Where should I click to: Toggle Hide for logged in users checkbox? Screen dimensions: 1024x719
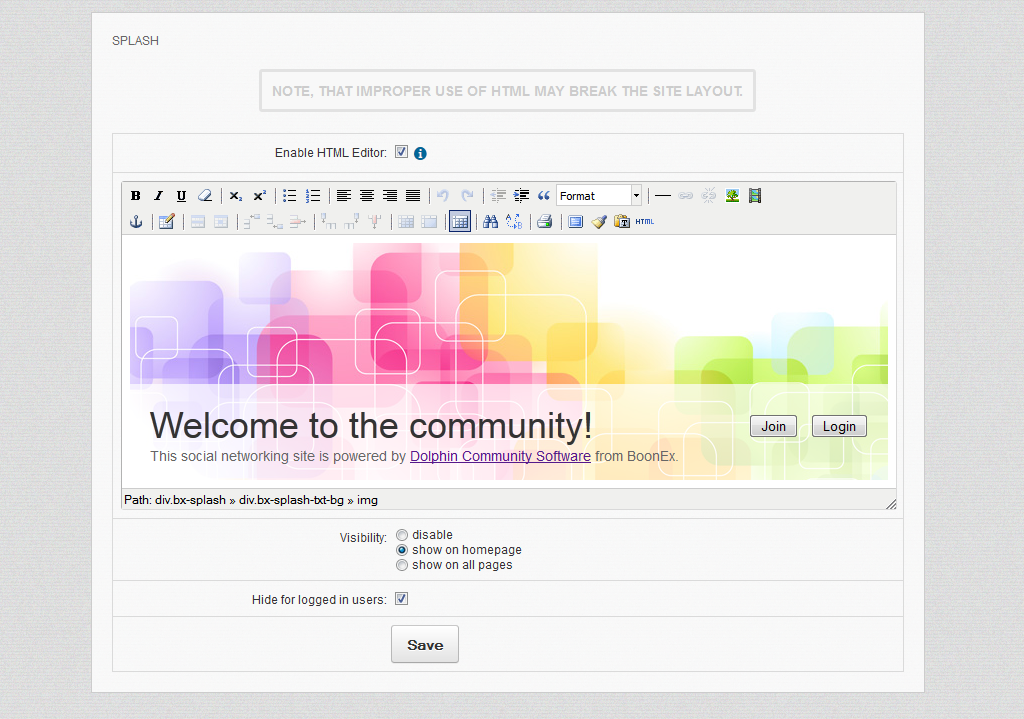pos(401,599)
